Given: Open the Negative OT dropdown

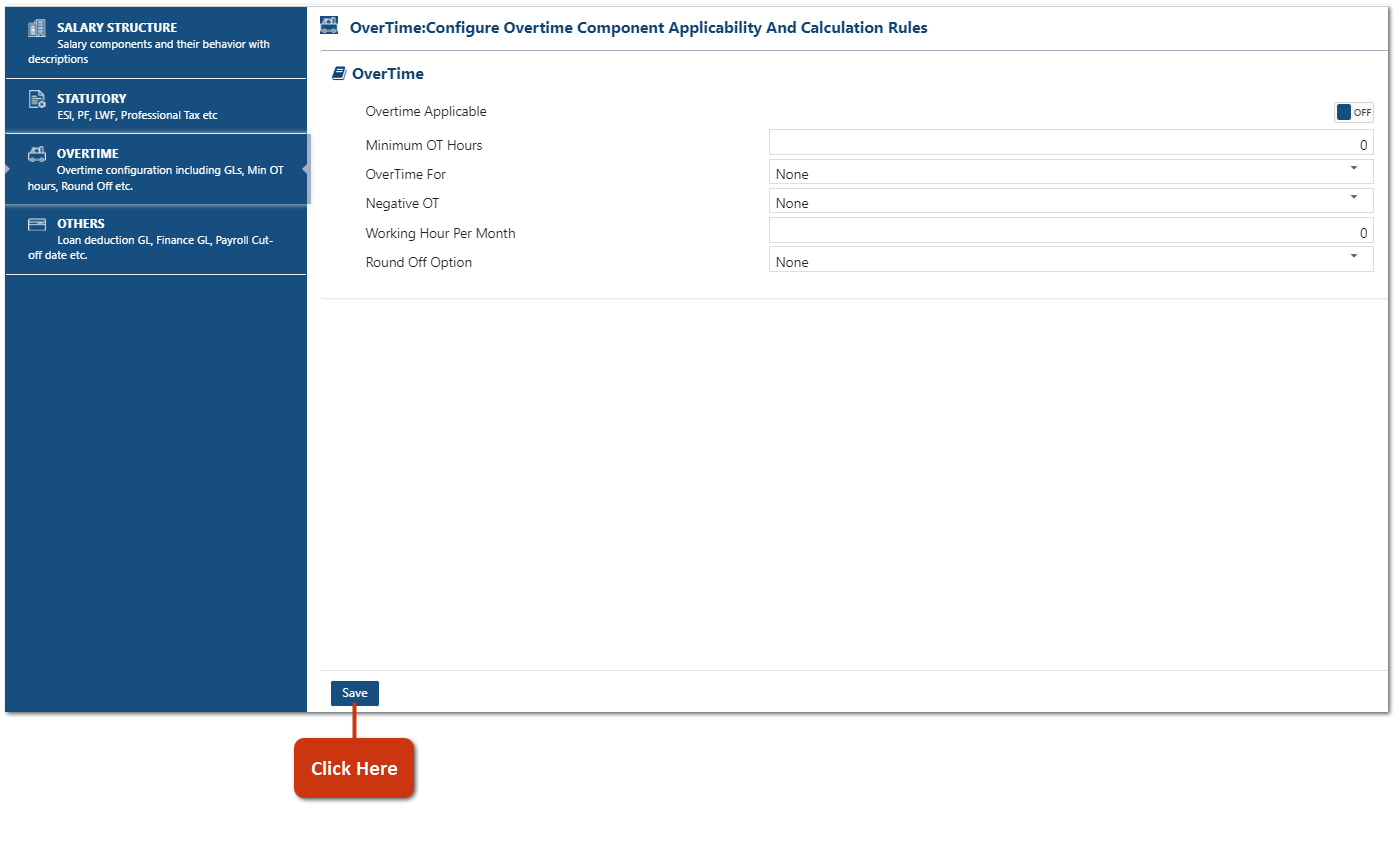Looking at the screenshot, I should point(1071,203).
